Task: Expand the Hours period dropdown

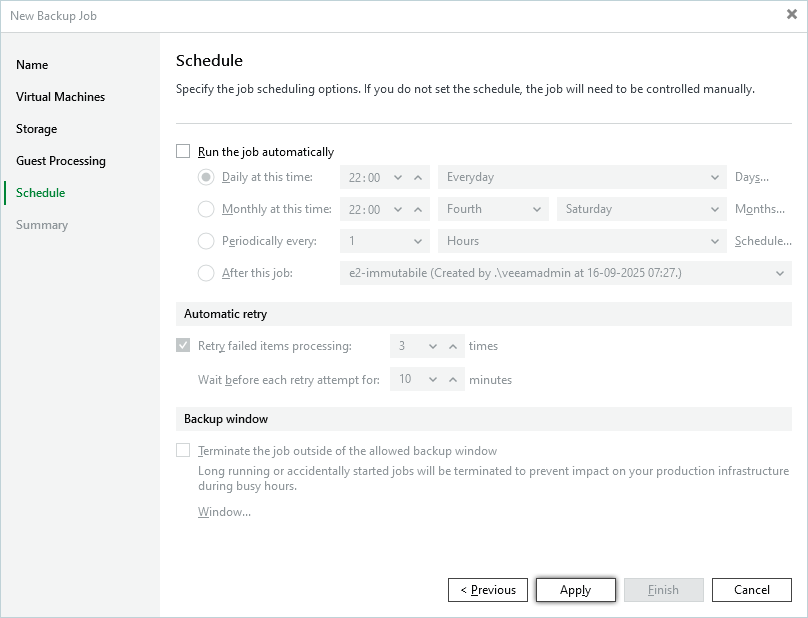Action: tap(582, 241)
